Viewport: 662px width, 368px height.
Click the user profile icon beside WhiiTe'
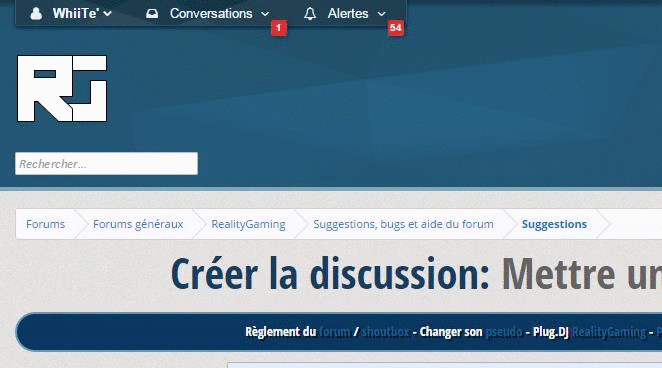pos(36,14)
